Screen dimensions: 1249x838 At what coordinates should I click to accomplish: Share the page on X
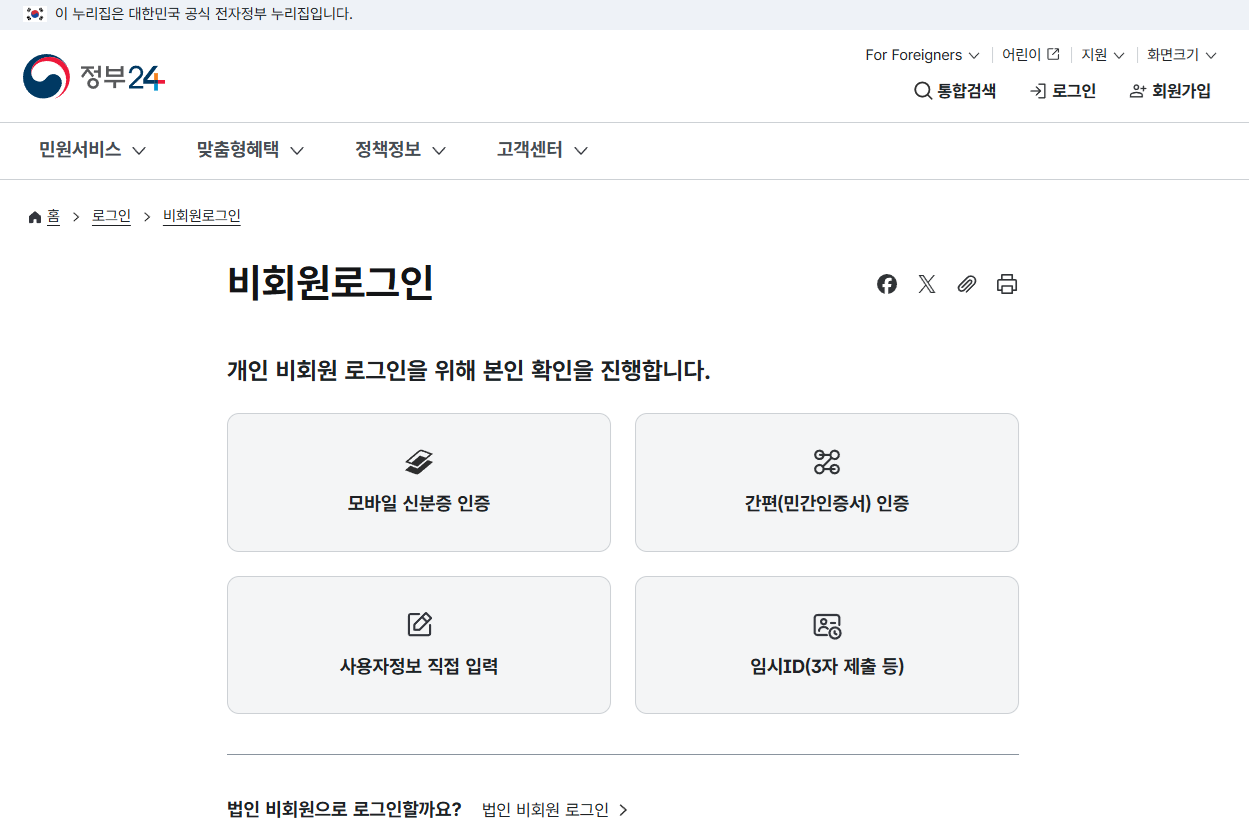[926, 284]
